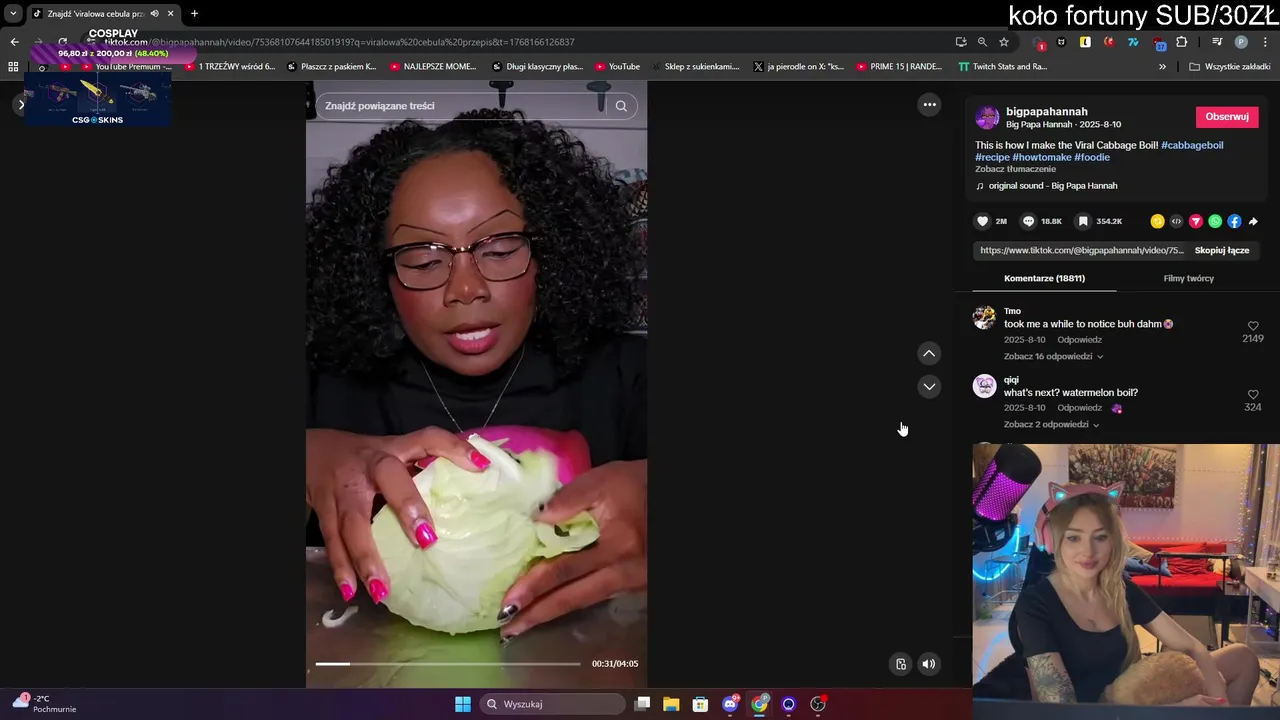Image resolution: width=1280 pixels, height=720 pixels.
Task: Click the taskbar Wyszukaj search box
Action: (x=553, y=704)
